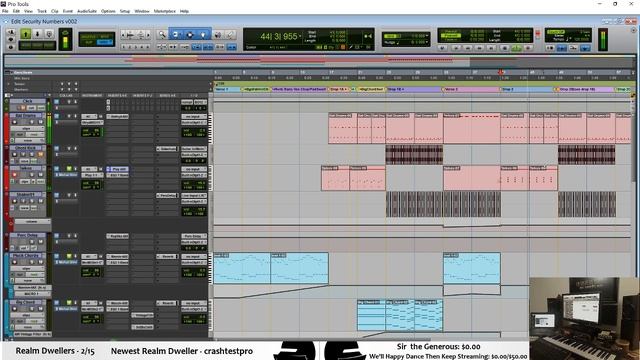This screenshot has height=360, width=640.
Task: Select the Scrubber tool
Action: coord(218,35)
